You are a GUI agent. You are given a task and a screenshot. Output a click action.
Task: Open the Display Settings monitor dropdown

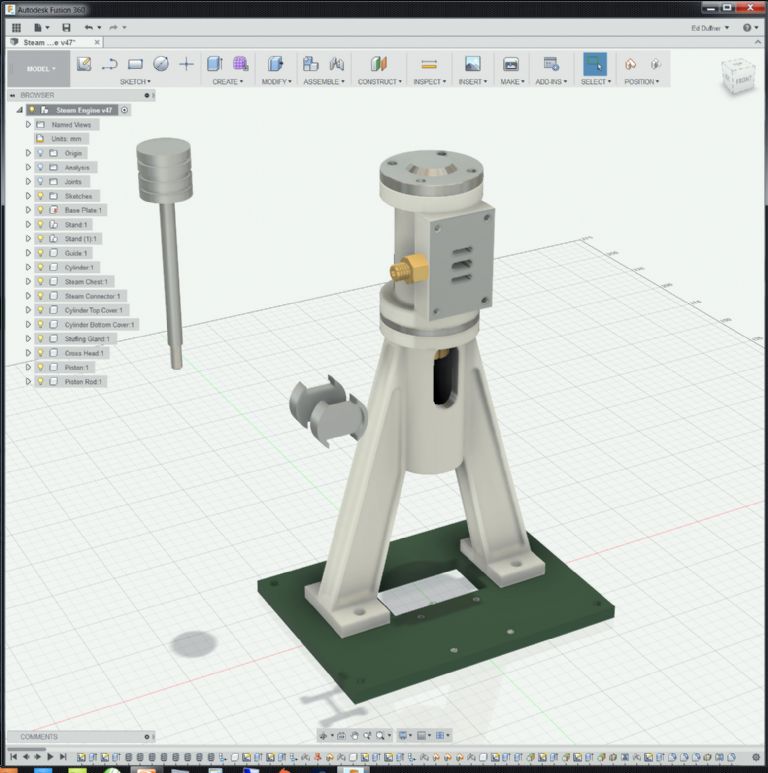click(405, 736)
